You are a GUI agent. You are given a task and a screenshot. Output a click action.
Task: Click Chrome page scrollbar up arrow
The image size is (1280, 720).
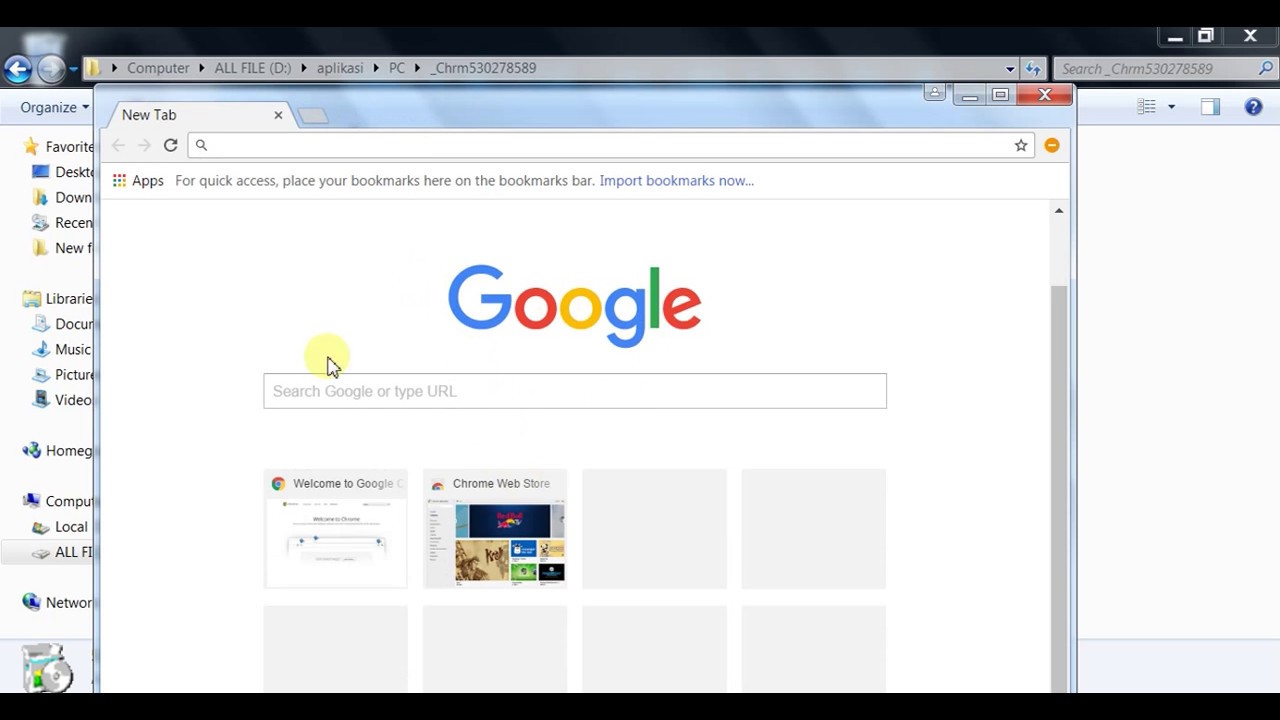1059,210
